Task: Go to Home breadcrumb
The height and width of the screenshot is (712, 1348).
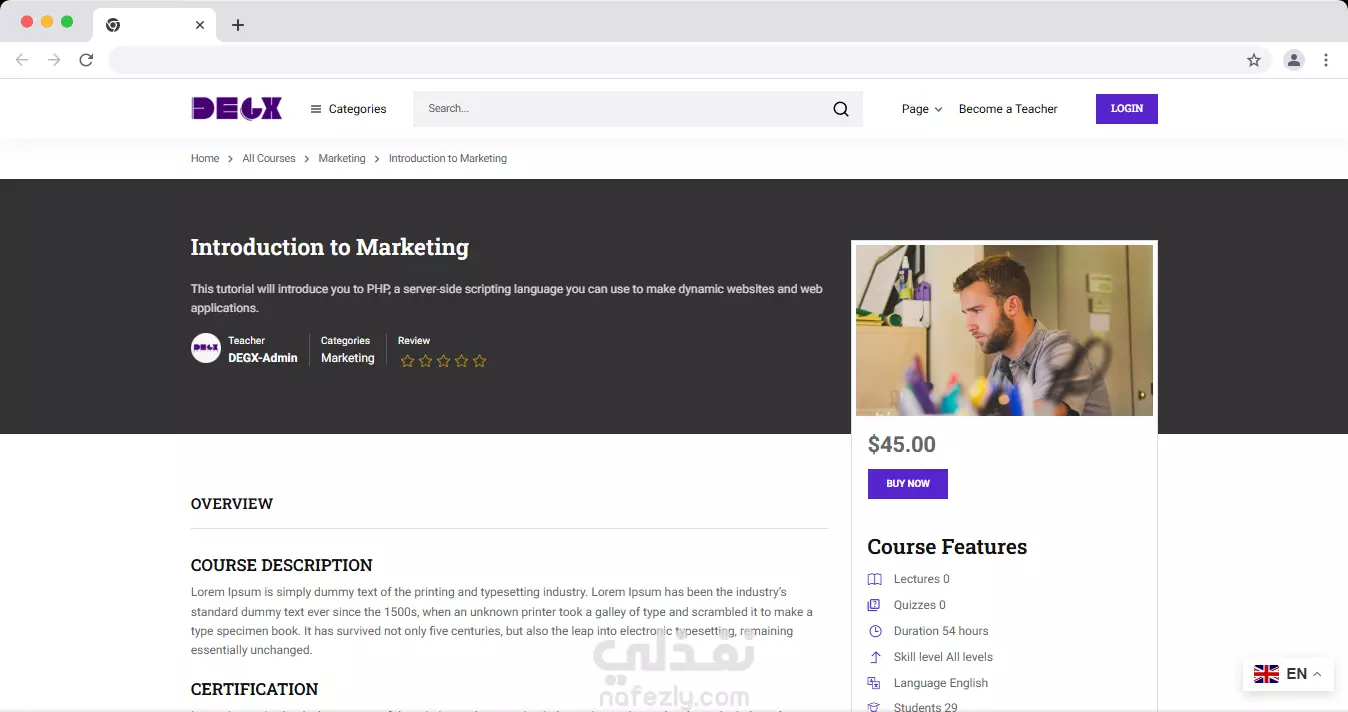Action: pyautogui.click(x=205, y=158)
